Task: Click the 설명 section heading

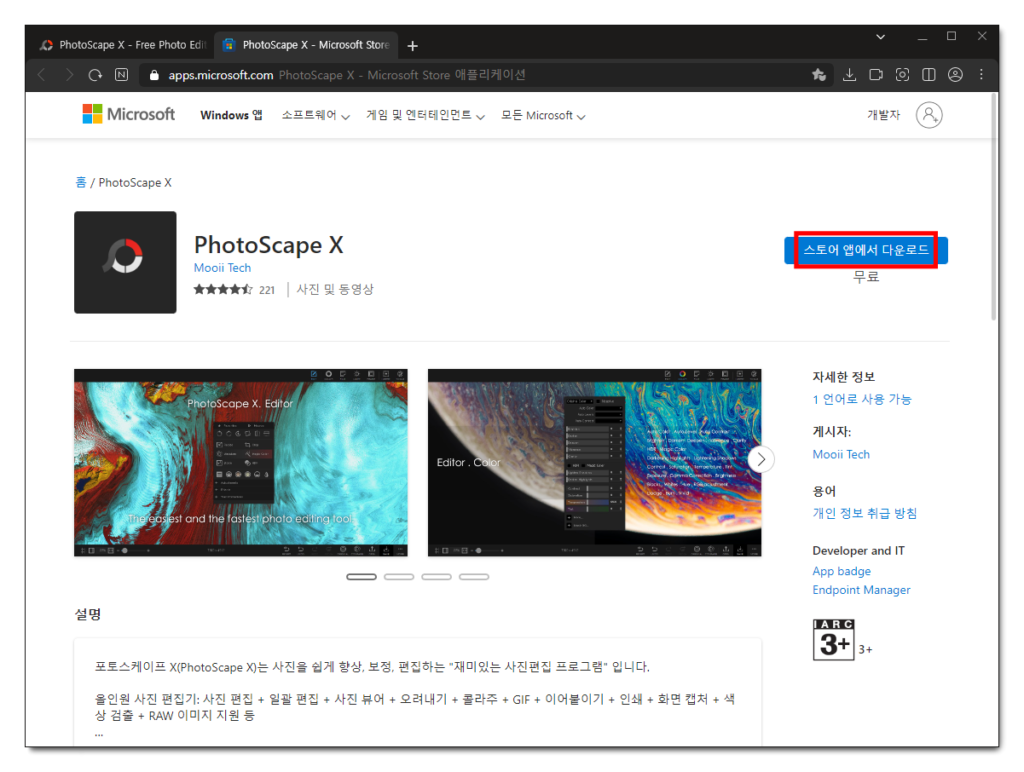Action: (88, 614)
